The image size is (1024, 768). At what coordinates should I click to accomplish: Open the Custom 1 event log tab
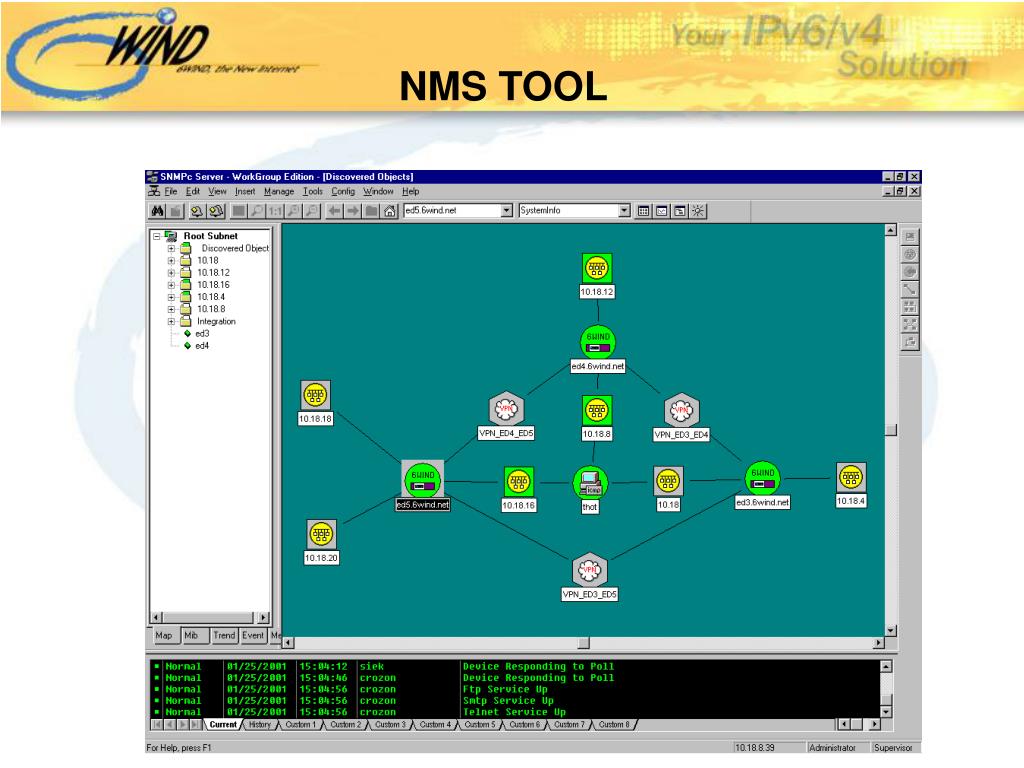[300, 724]
